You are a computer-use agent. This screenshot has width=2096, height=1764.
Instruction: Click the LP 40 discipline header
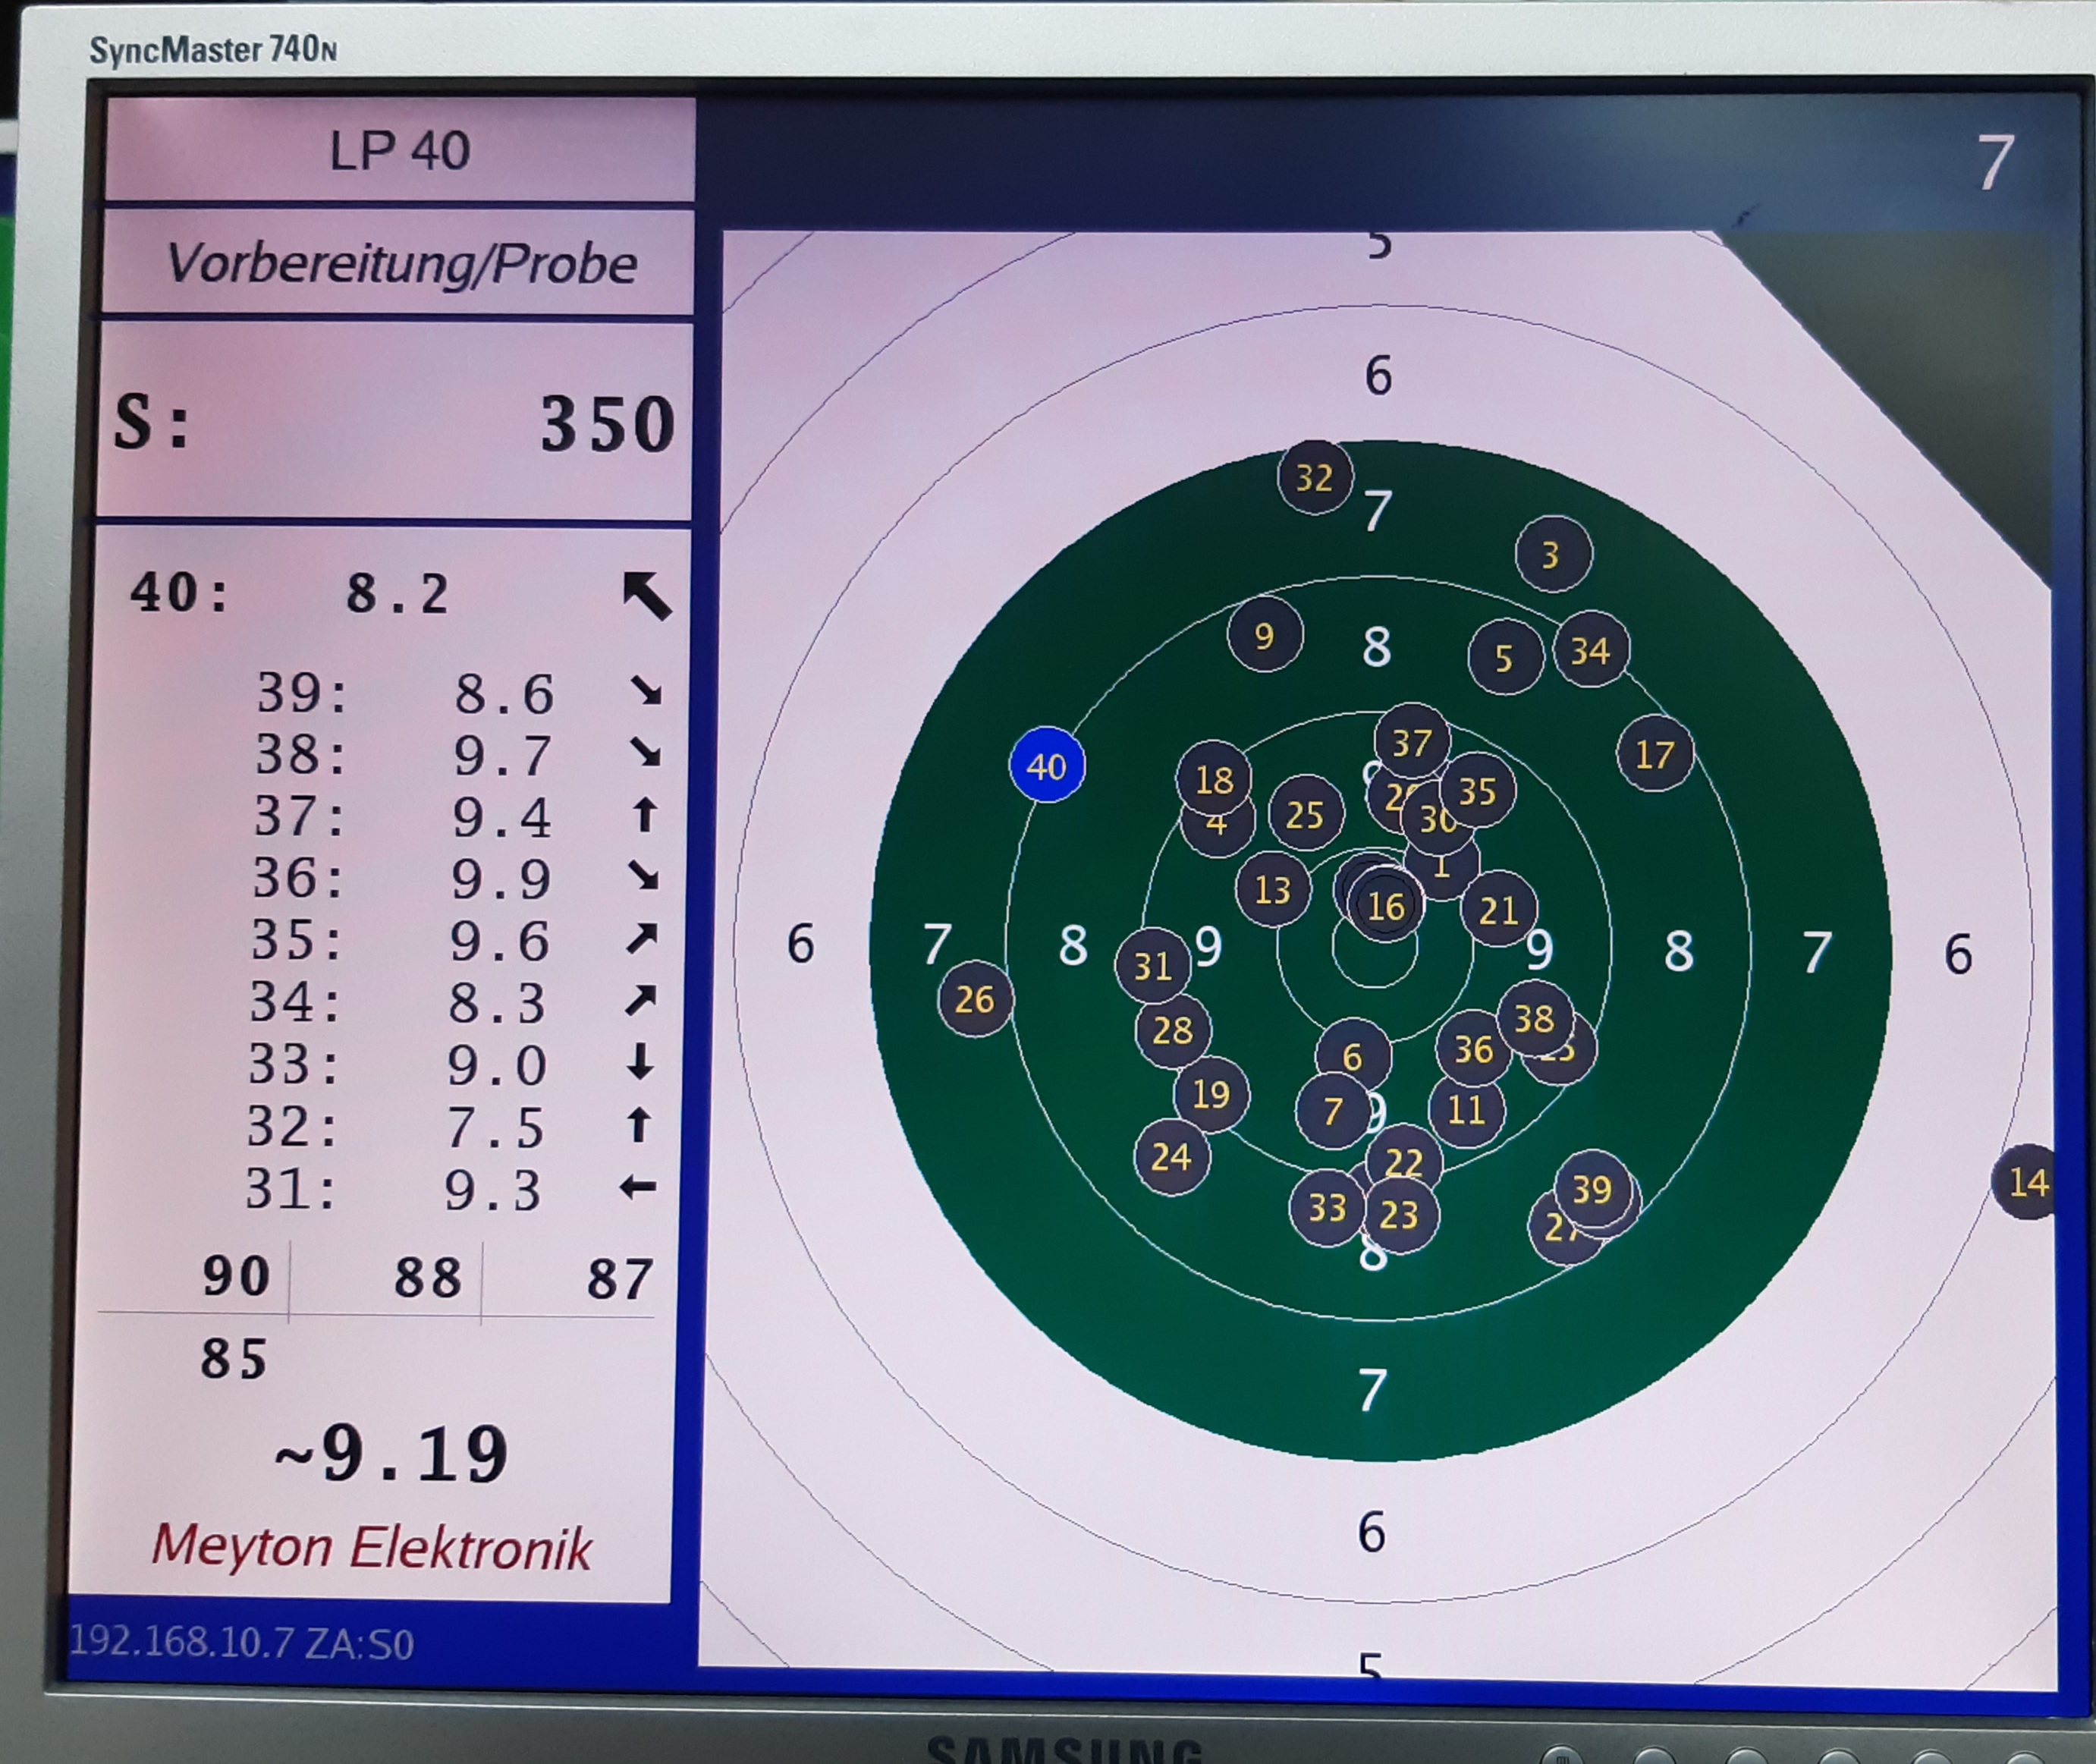click(x=400, y=151)
